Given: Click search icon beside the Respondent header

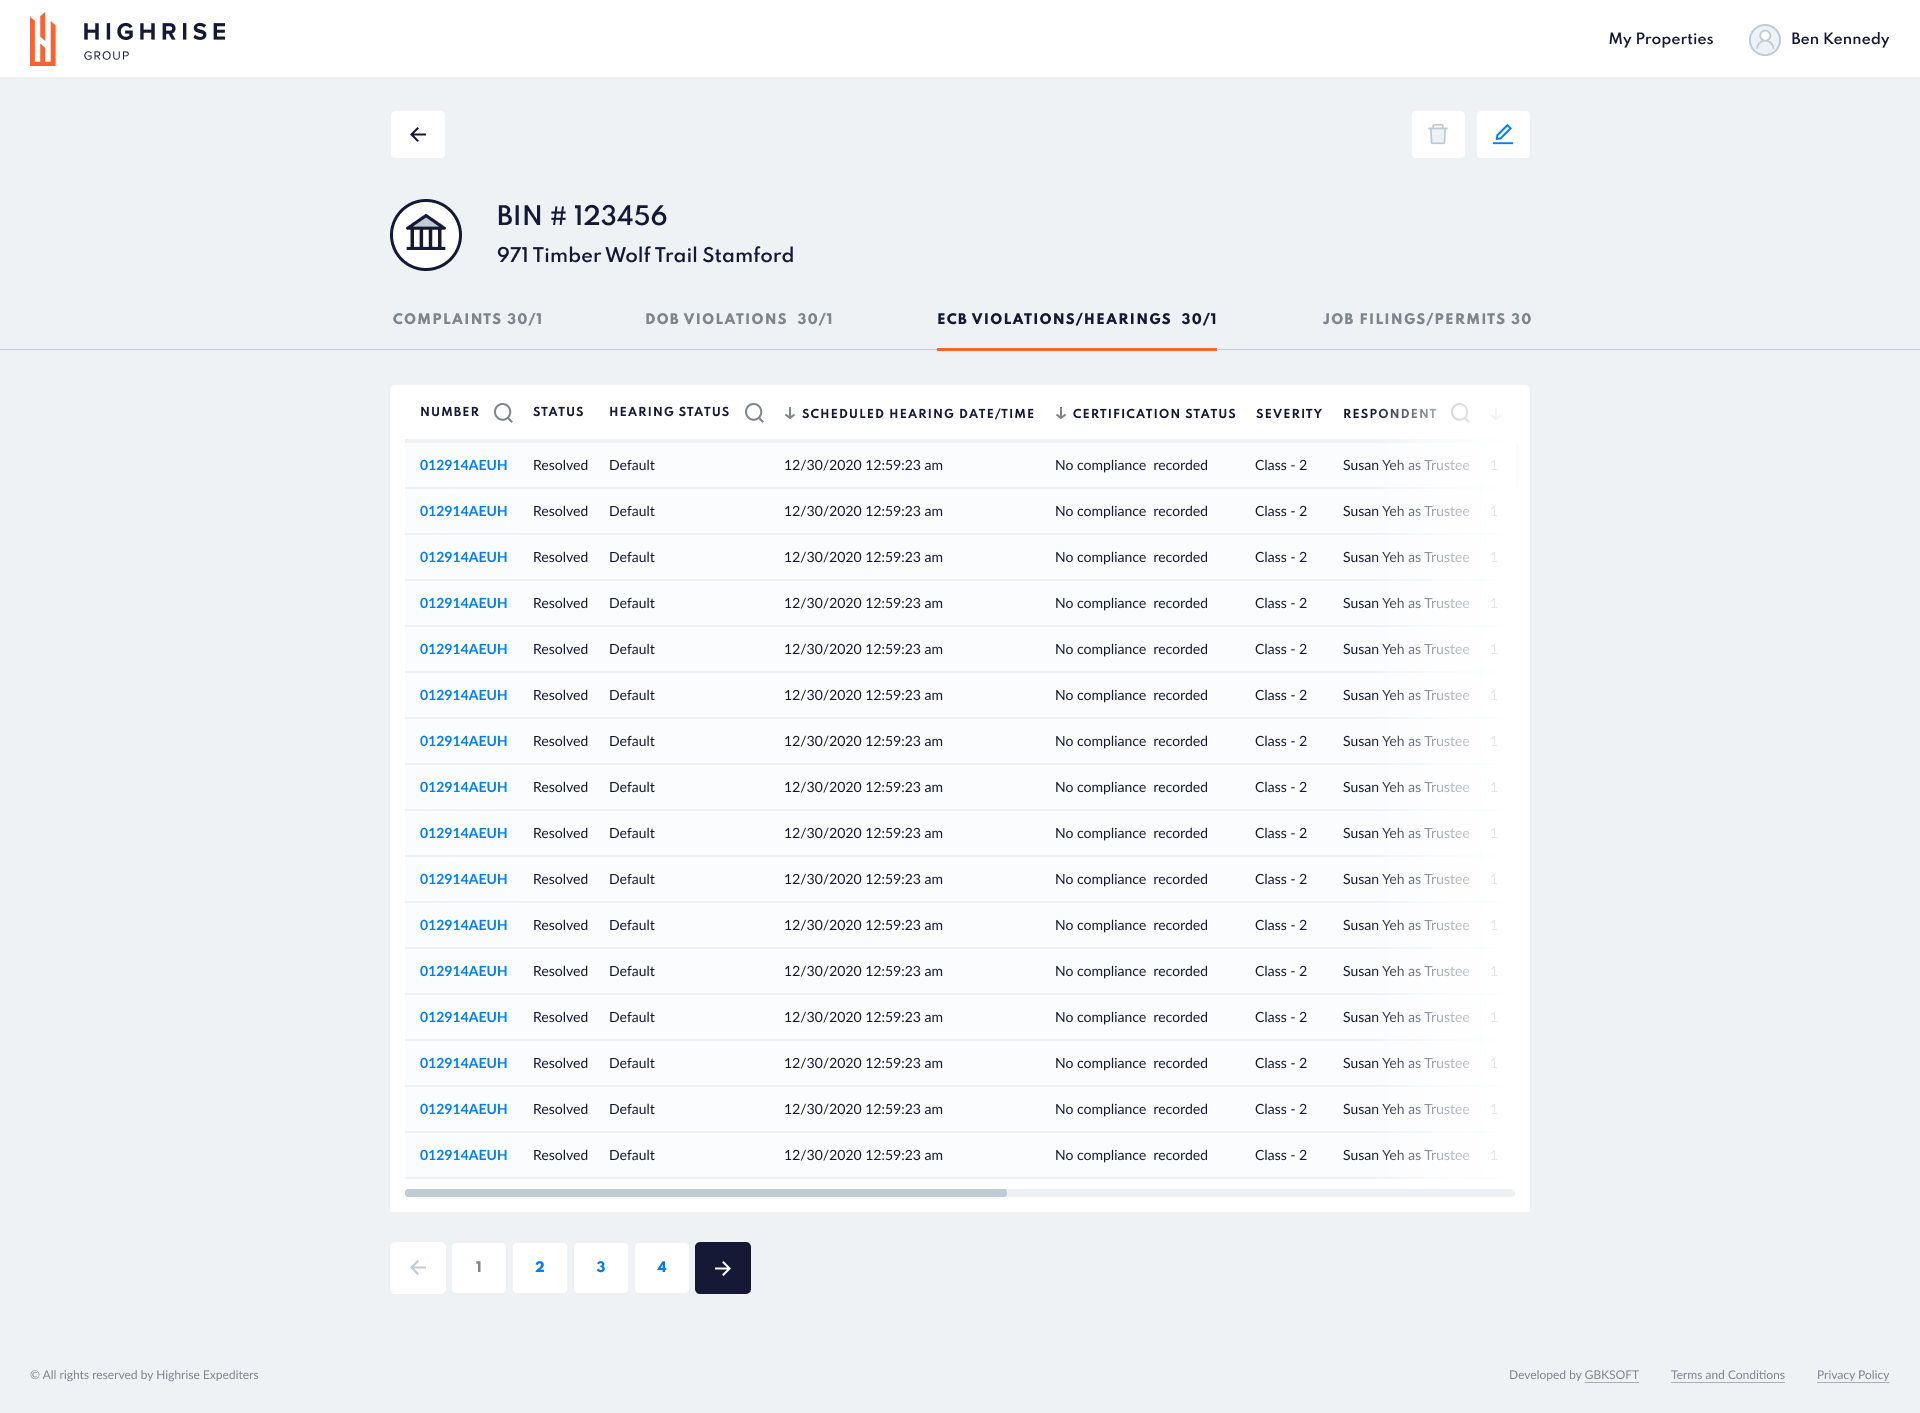Looking at the screenshot, I should point(1460,413).
